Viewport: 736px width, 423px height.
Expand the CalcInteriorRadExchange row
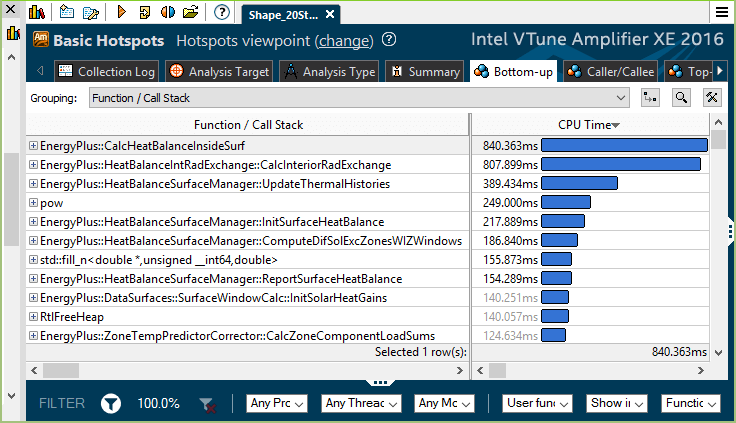coord(33,164)
